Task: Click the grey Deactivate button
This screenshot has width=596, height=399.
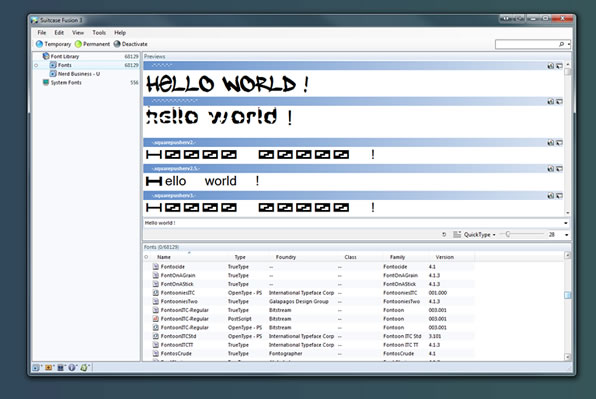Action: [130, 44]
